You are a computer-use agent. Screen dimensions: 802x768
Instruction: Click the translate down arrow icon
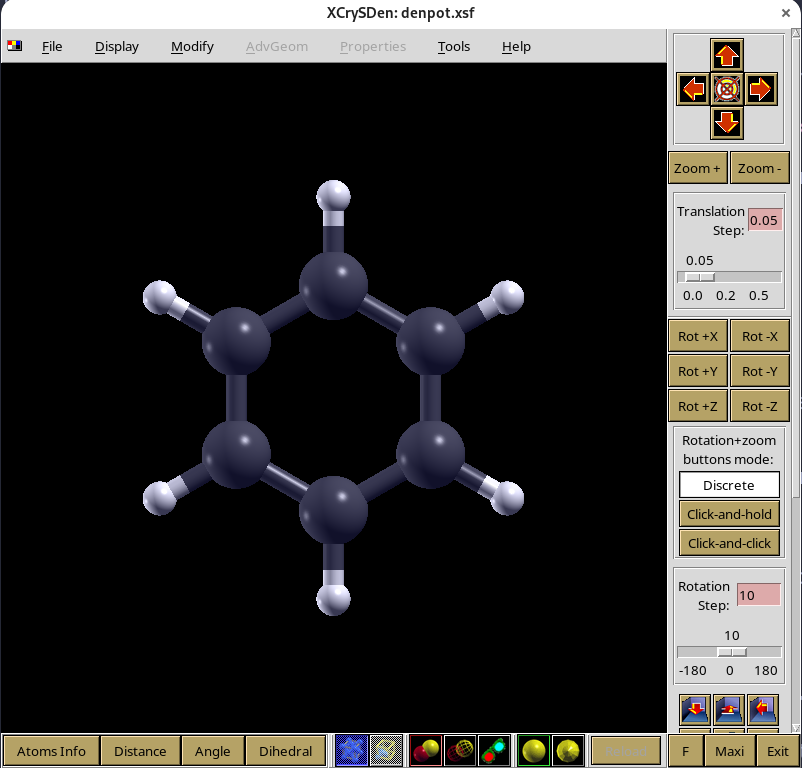point(727,123)
